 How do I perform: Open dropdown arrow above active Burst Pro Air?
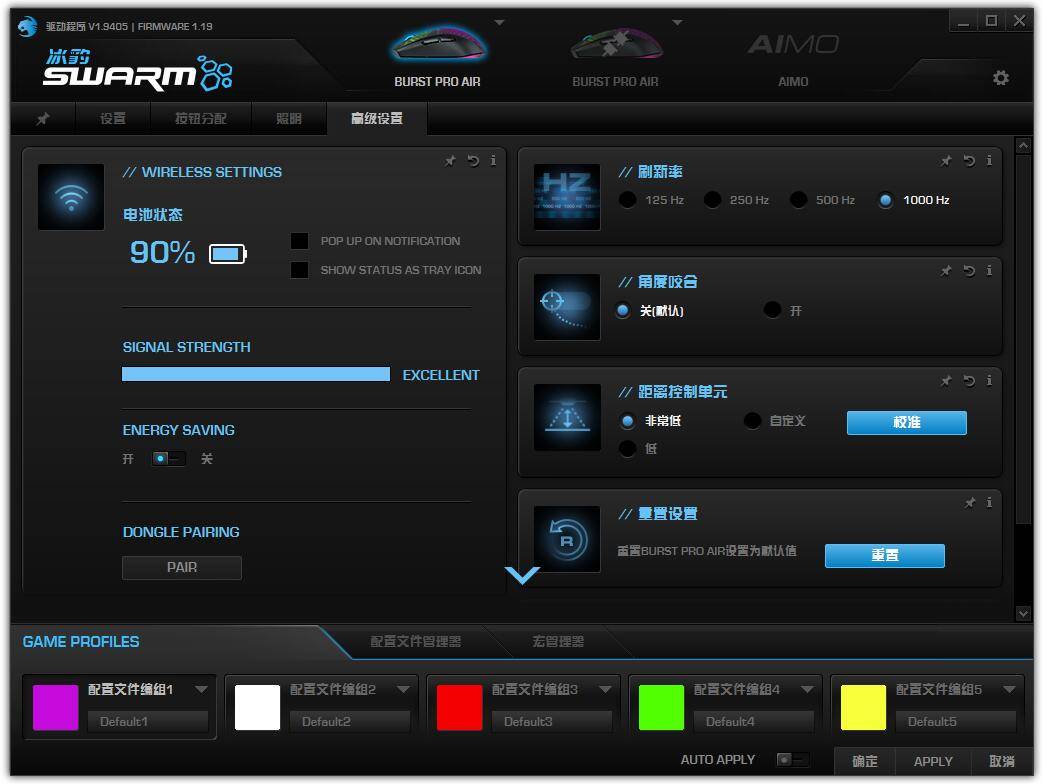[499, 23]
